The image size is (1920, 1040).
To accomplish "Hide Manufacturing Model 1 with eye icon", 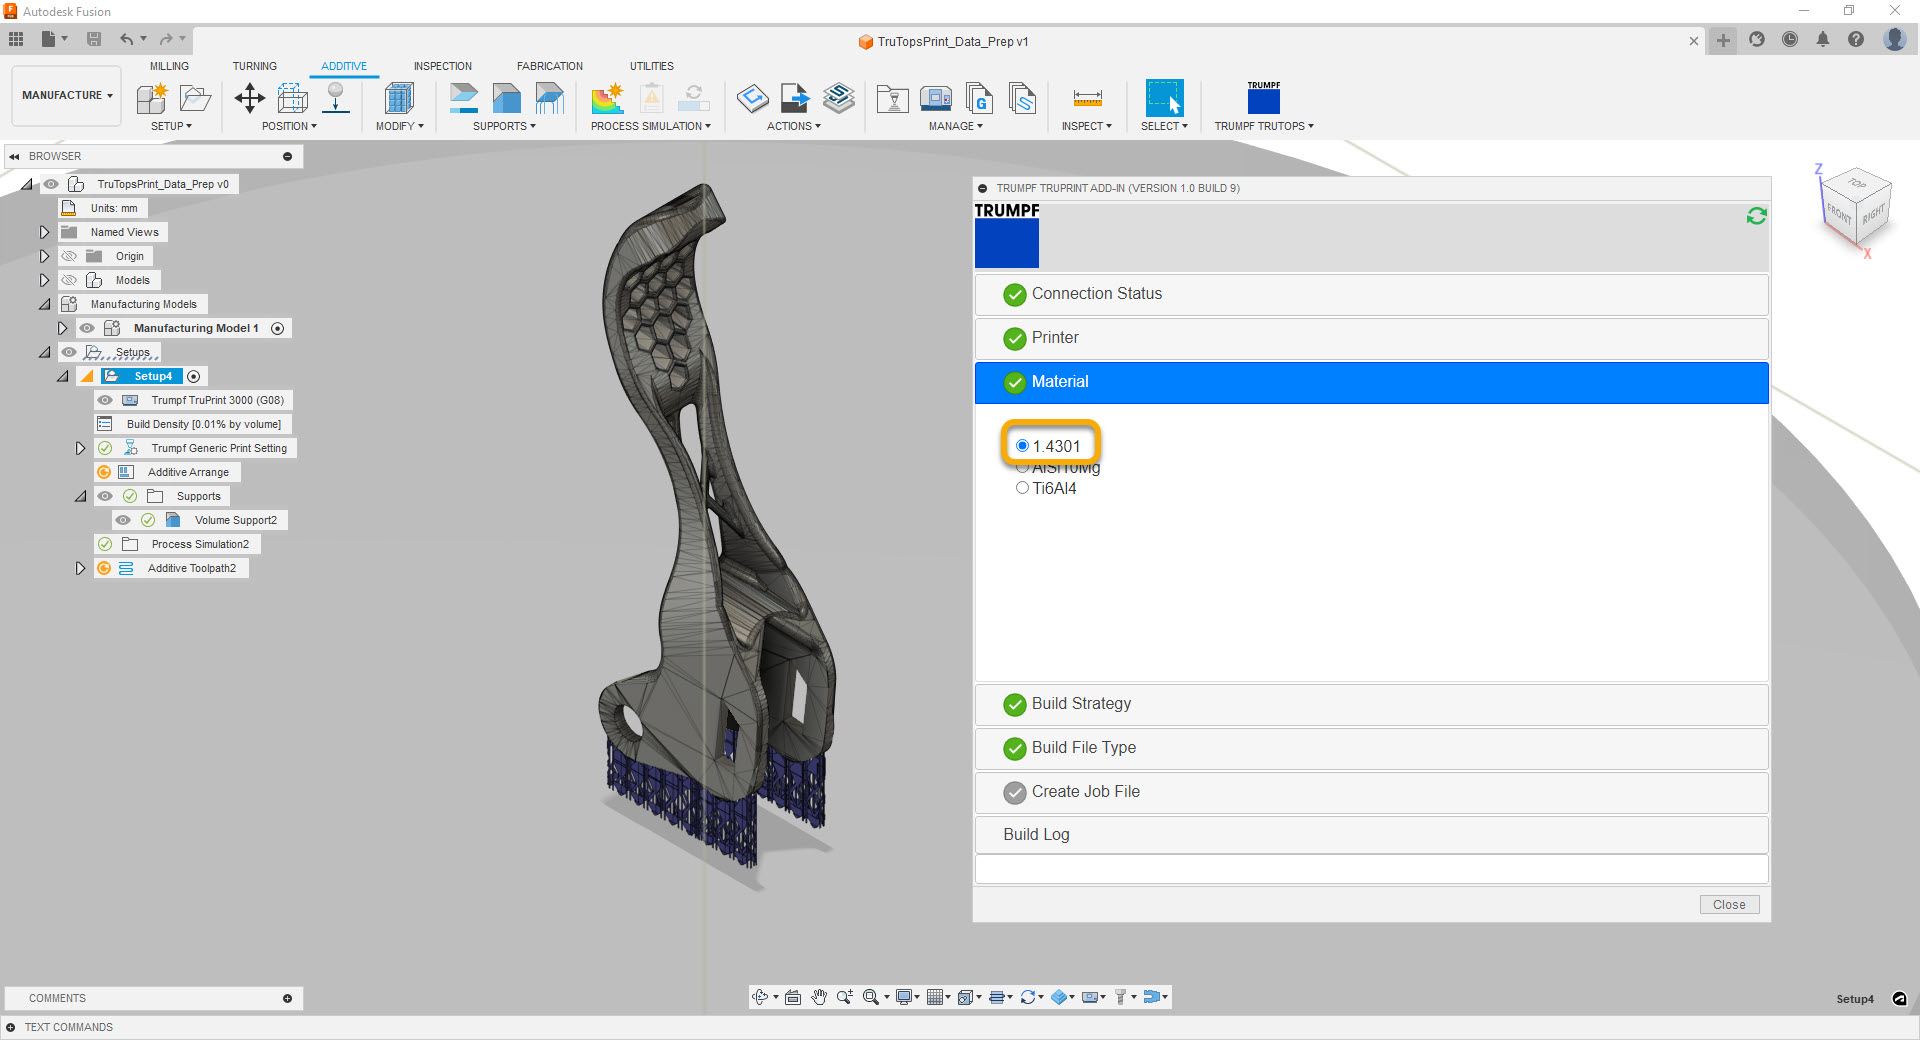I will click(x=87, y=328).
